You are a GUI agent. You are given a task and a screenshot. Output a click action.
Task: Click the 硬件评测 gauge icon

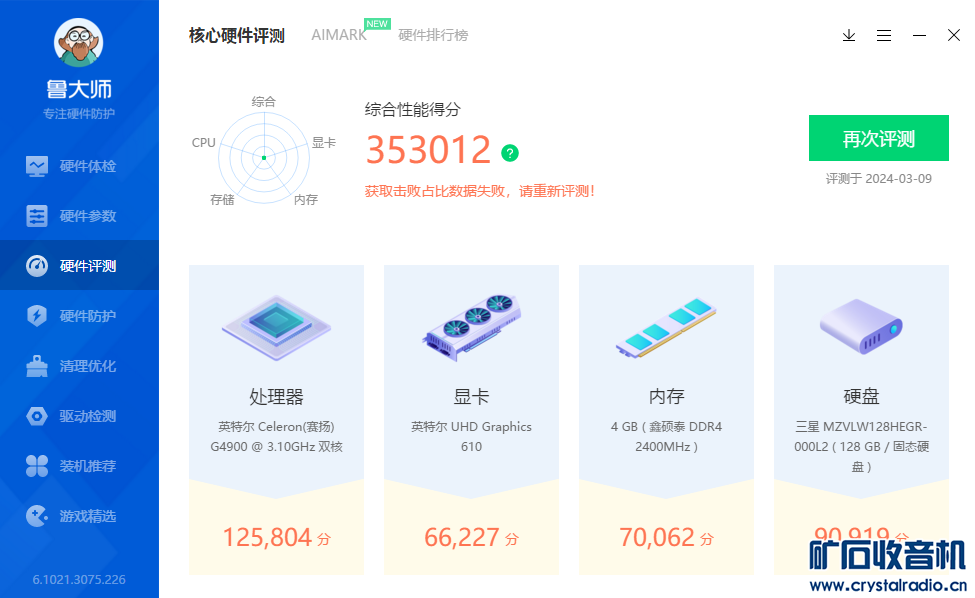[x=37, y=265]
